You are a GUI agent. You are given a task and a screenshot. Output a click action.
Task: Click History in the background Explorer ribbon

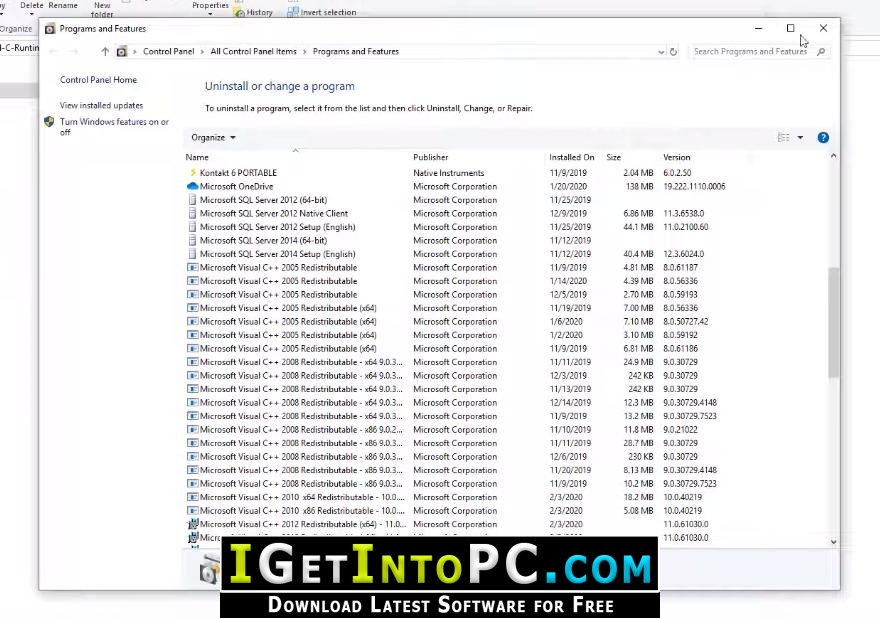tap(255, 12)
